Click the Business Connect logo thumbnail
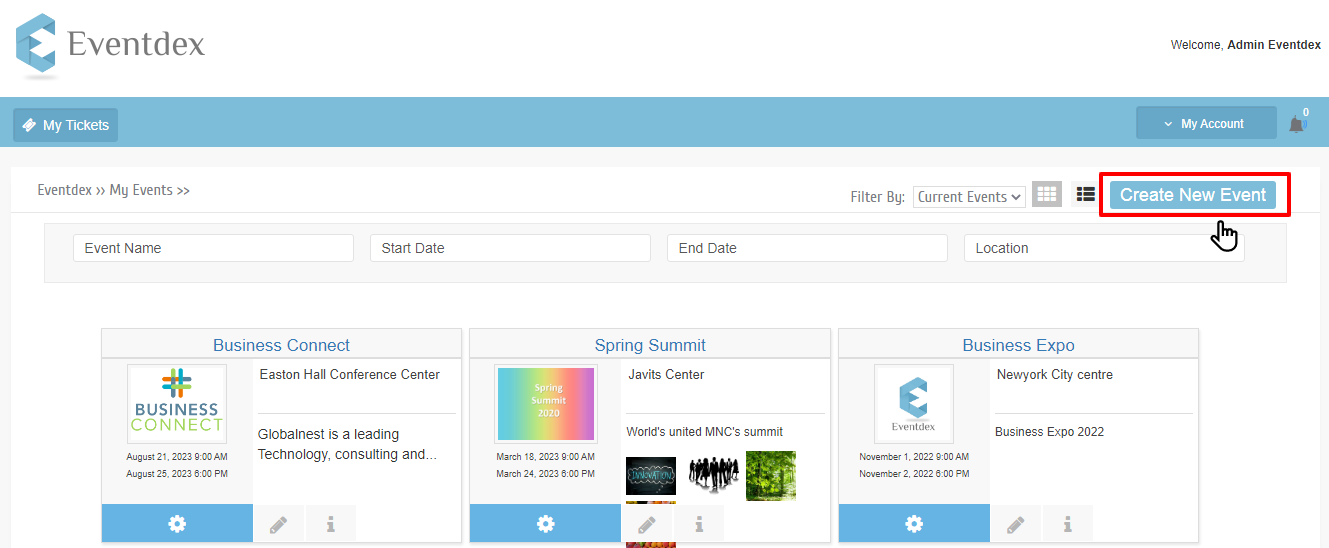The width and height of the screenshot is (1329, 548). (x=177, y=403)
